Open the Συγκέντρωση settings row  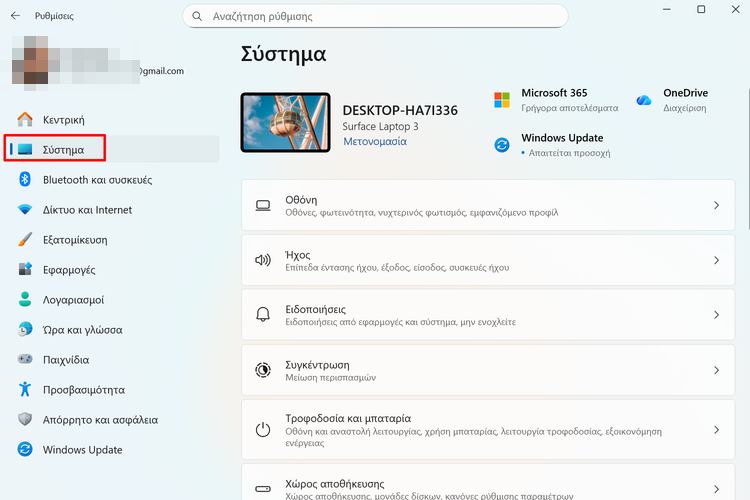pyautogui.click(x=480, y=370)
